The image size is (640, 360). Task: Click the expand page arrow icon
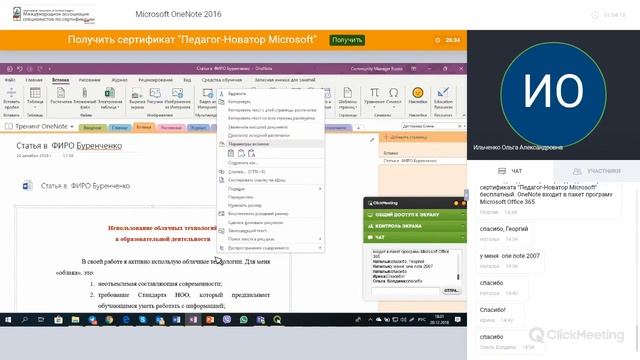pos(372,140)
